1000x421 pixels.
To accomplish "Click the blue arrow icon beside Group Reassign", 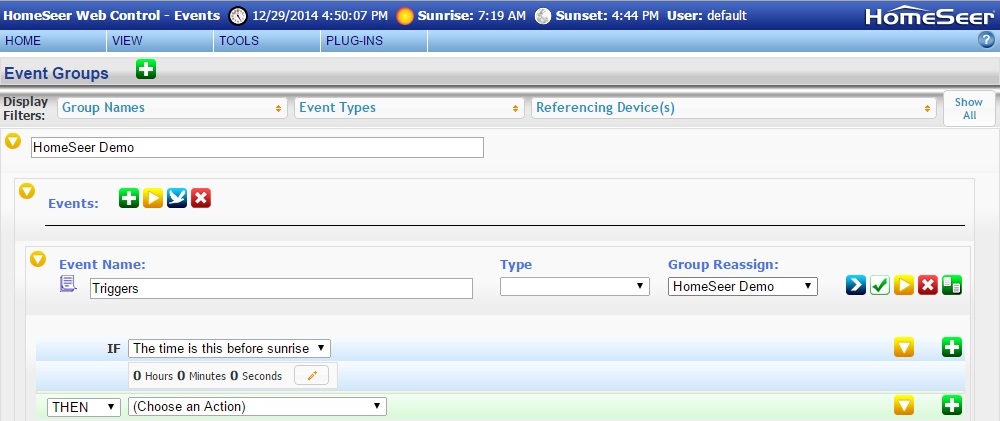I will (x=856, y=285).
